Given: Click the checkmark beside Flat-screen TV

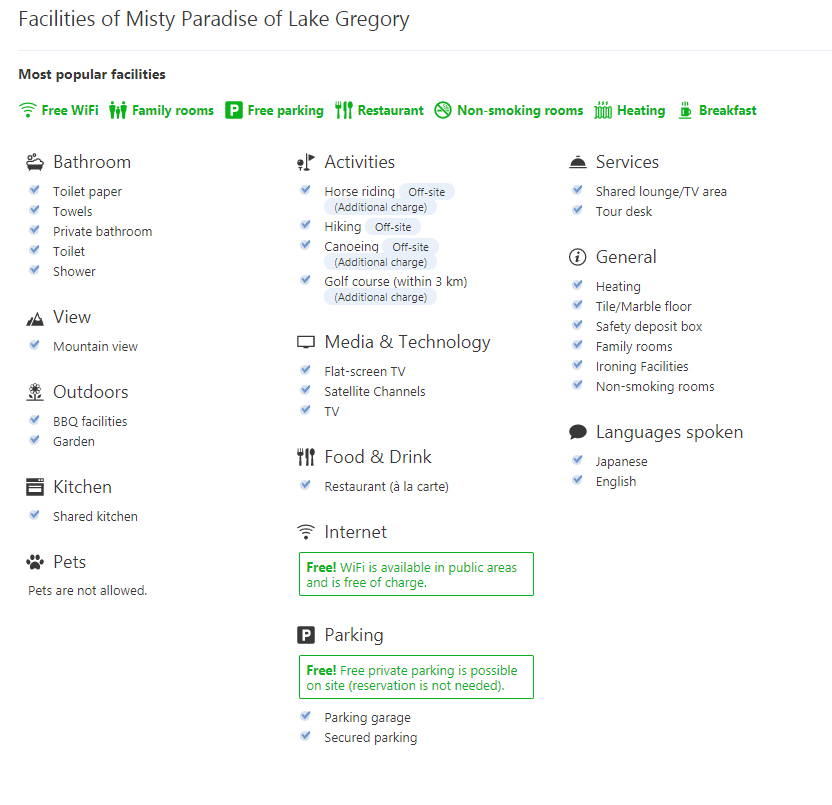Looking at the screenshot, I should (306, 370).
